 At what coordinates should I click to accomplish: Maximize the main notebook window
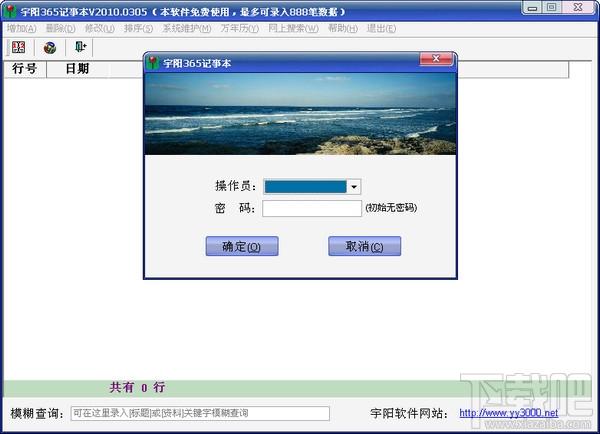(x=552, y=8)
